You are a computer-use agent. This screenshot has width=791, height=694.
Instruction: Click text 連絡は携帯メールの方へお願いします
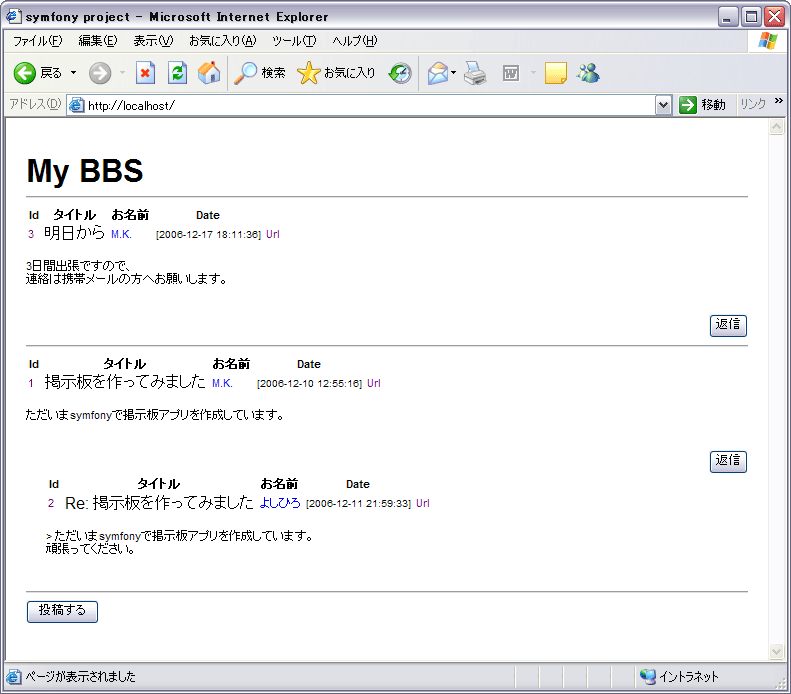click(x=126, y=278)
